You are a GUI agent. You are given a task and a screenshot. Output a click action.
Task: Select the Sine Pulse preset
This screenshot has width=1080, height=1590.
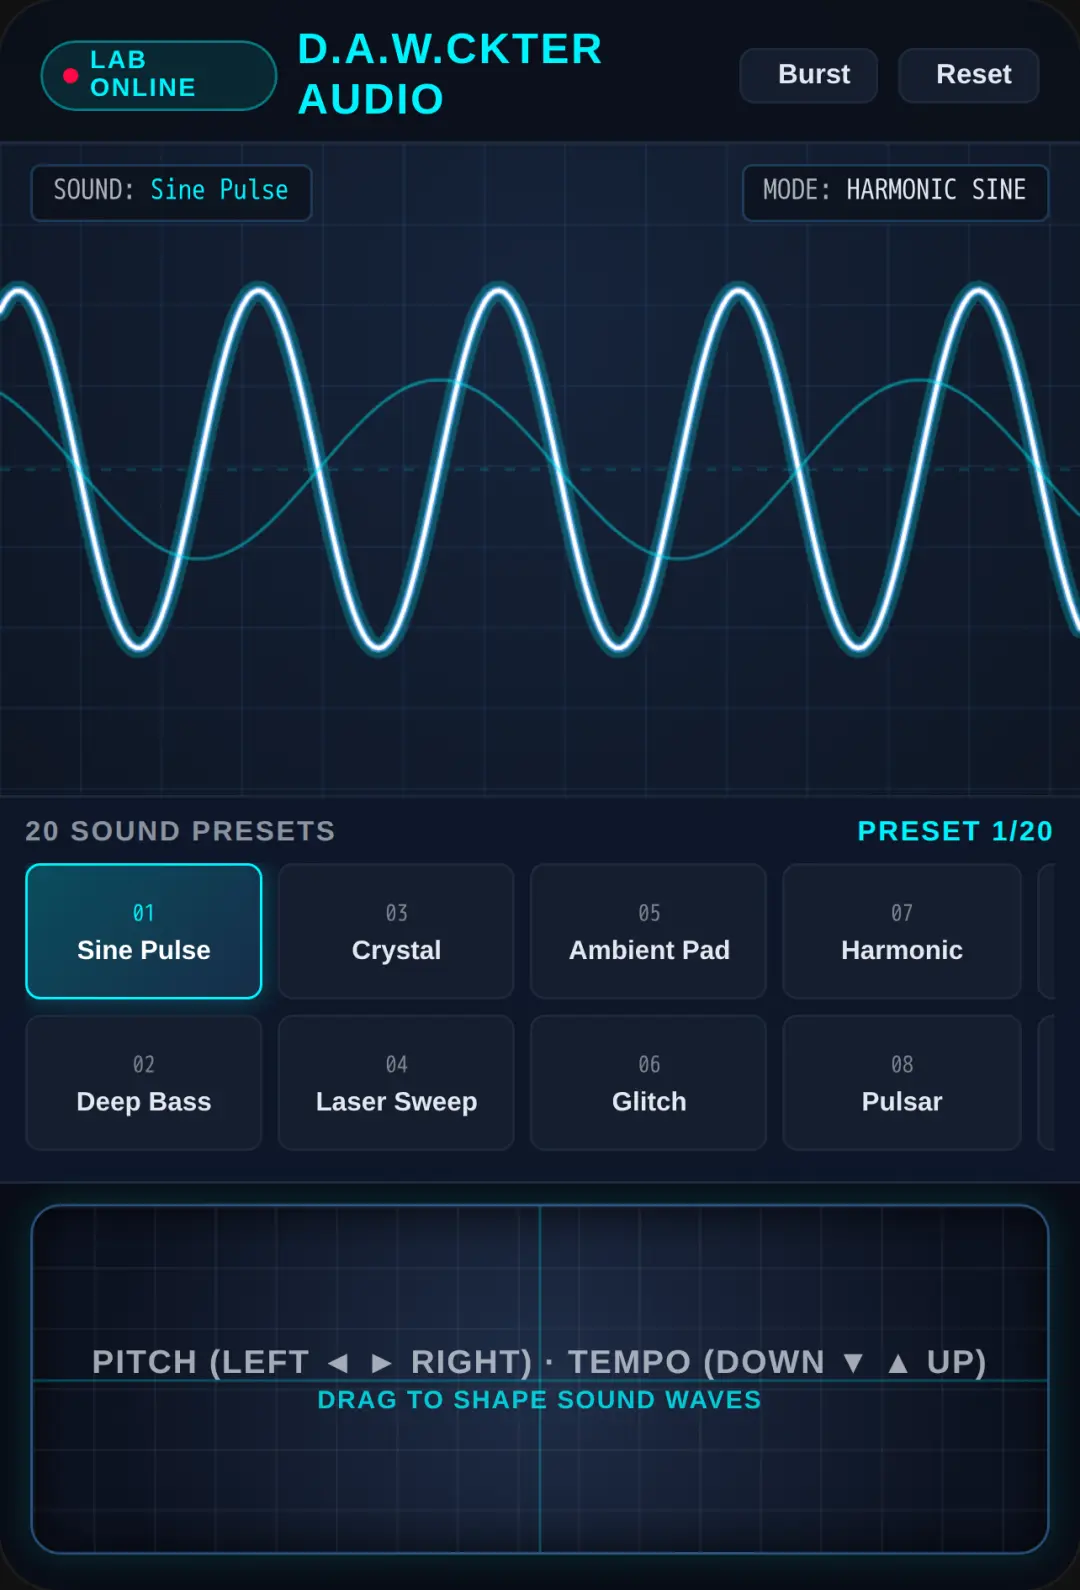[x=144, y=931]
